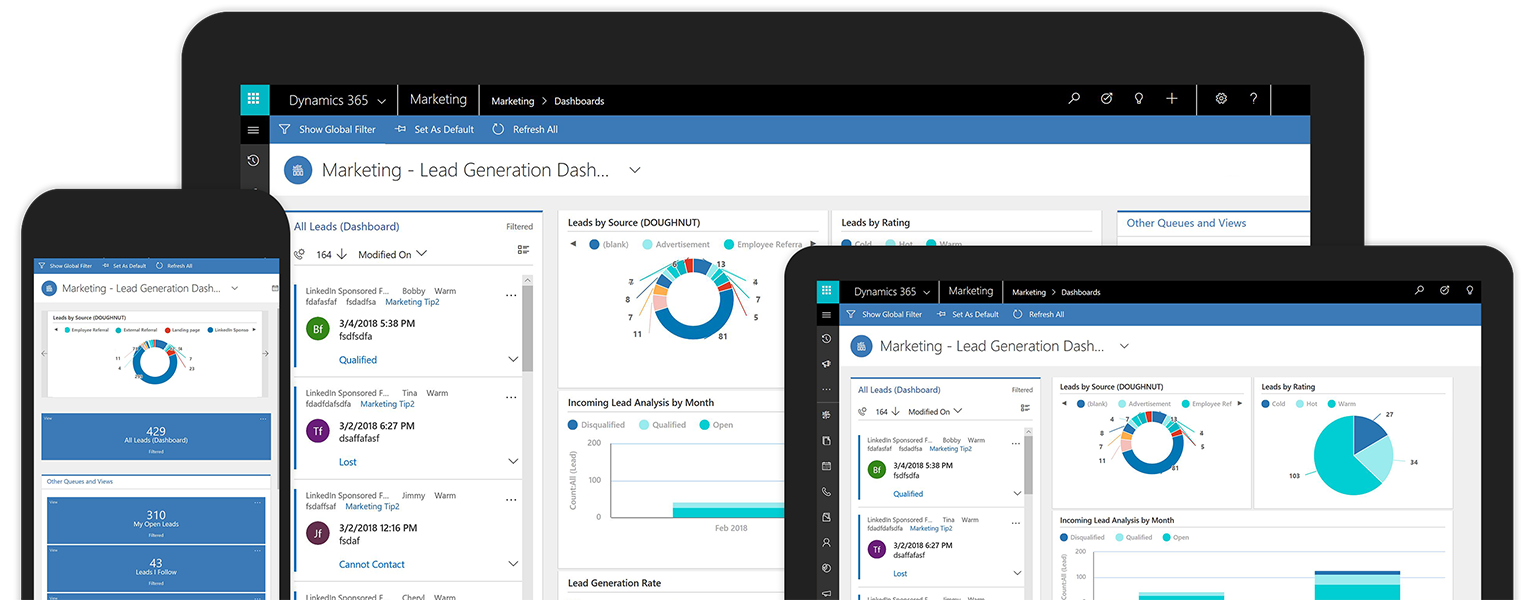Open recent items icon in large tablet sidebar

(253, 160)
